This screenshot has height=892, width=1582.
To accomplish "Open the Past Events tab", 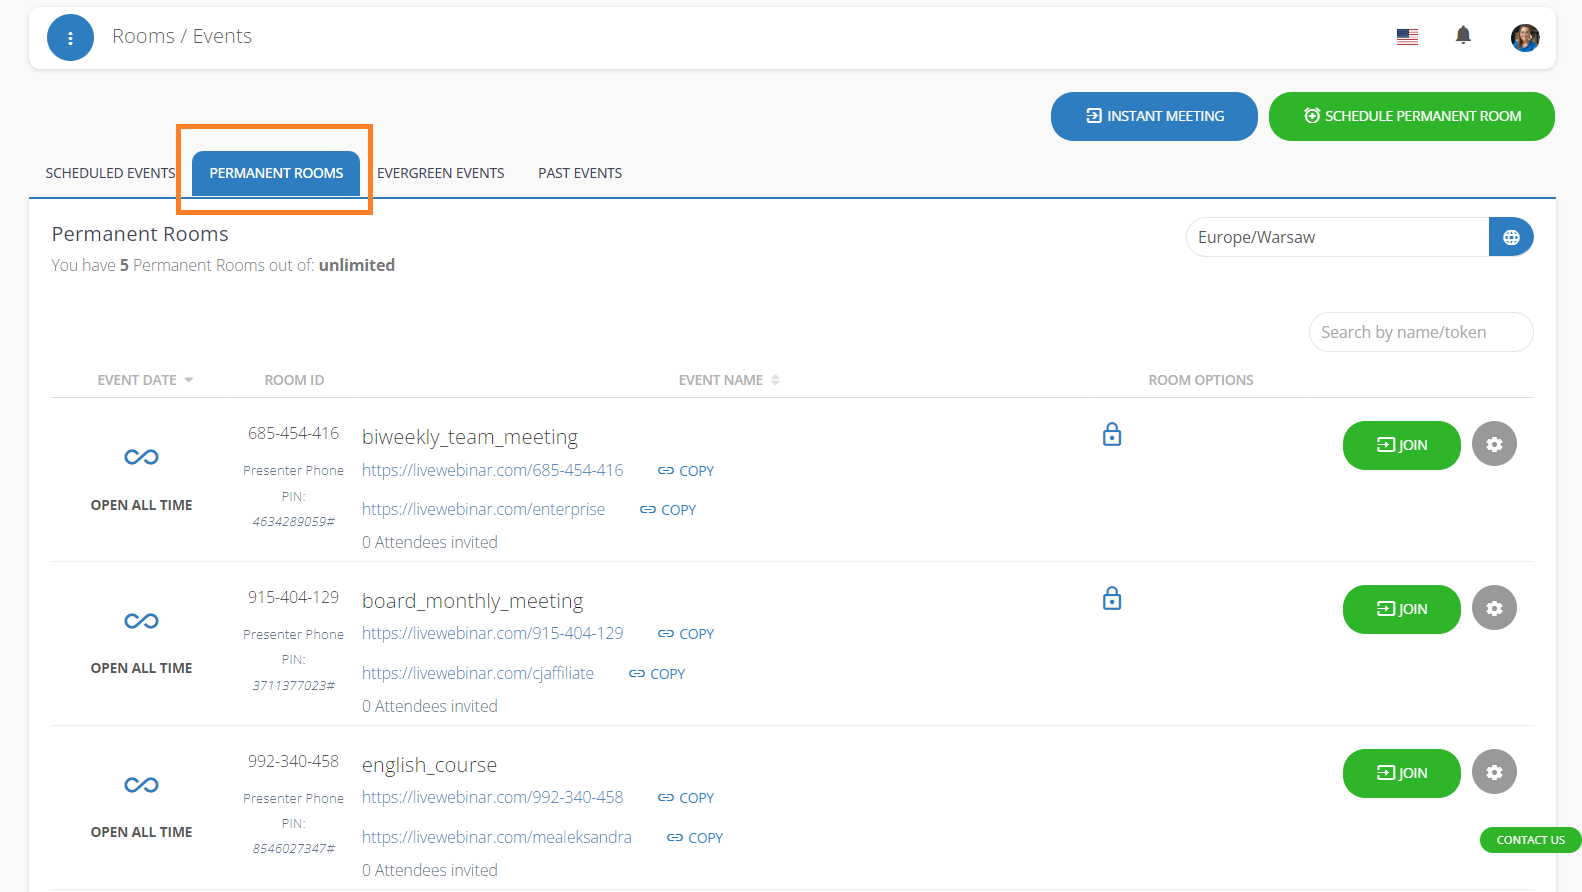I will click(580, 173).
